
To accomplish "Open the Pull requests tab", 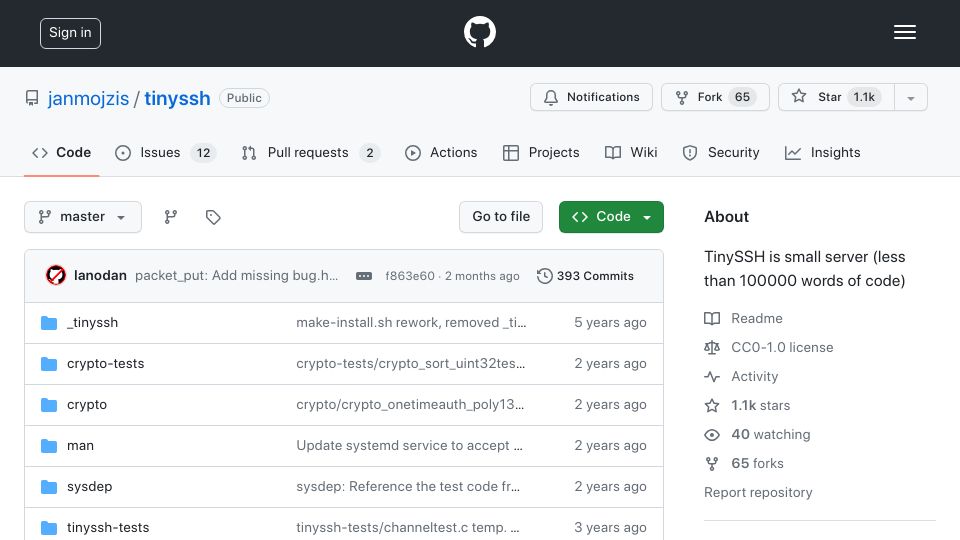I will coord(310,152).
